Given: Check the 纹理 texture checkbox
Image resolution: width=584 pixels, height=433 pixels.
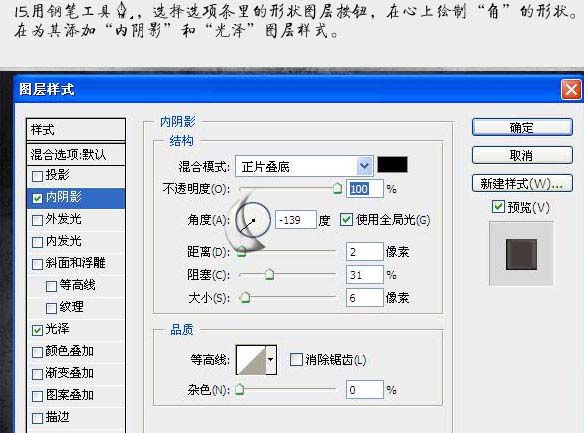Looking at the screenshot, I should coord(51,308).
